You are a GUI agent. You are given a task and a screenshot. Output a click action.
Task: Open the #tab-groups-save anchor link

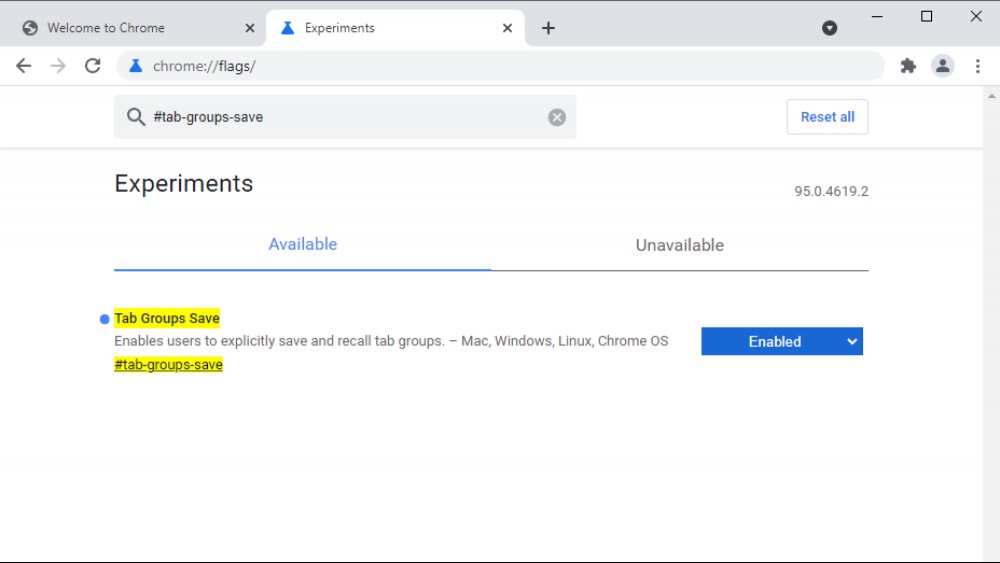168,365
